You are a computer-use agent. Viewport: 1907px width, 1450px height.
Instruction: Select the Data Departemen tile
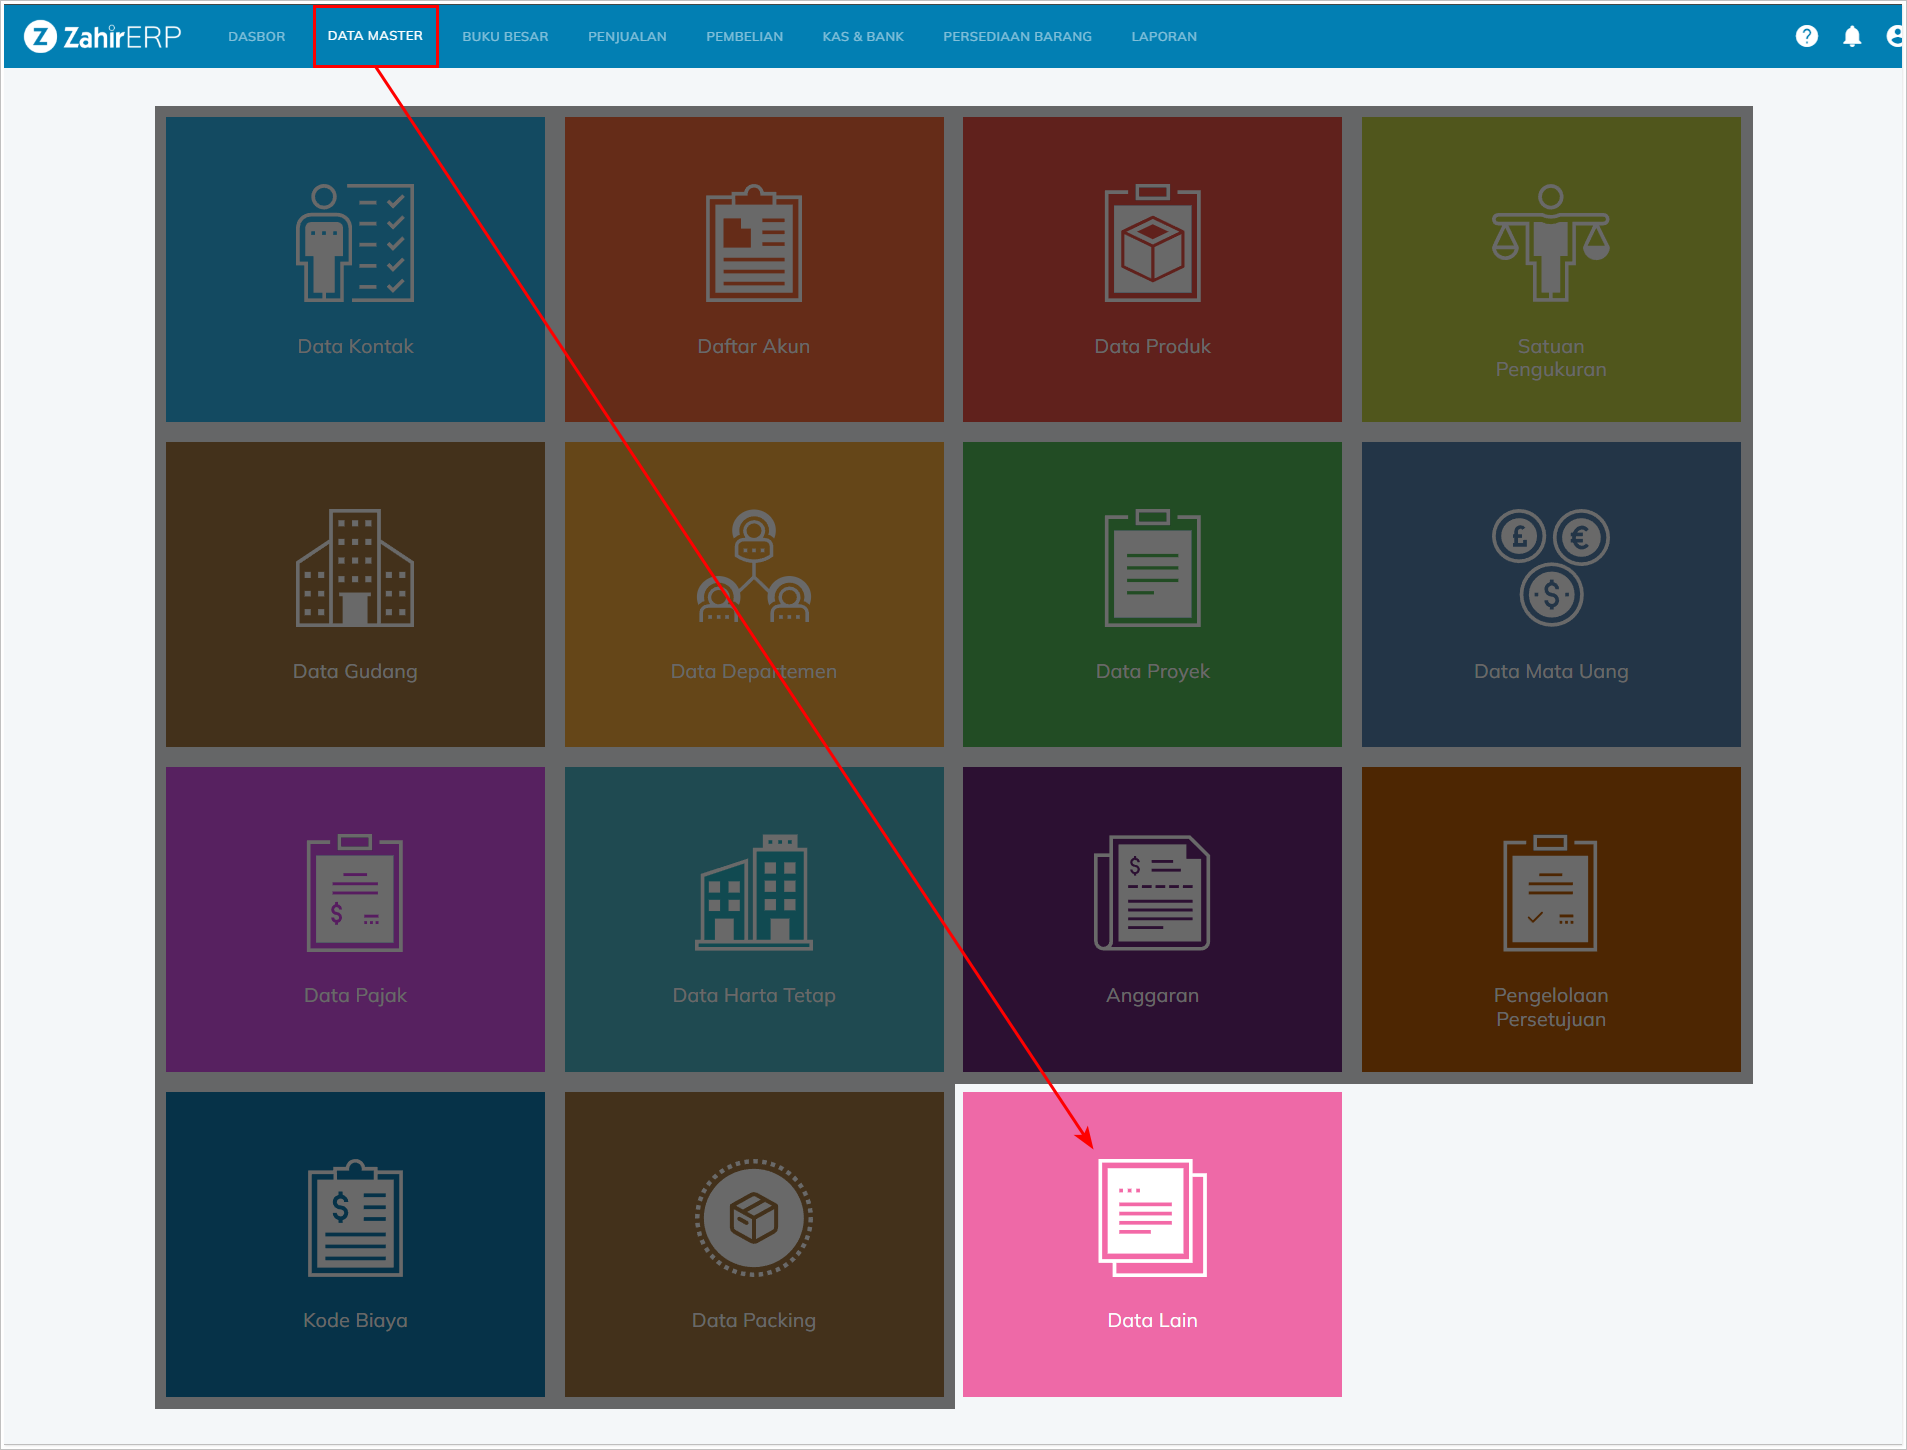[753, 594]
